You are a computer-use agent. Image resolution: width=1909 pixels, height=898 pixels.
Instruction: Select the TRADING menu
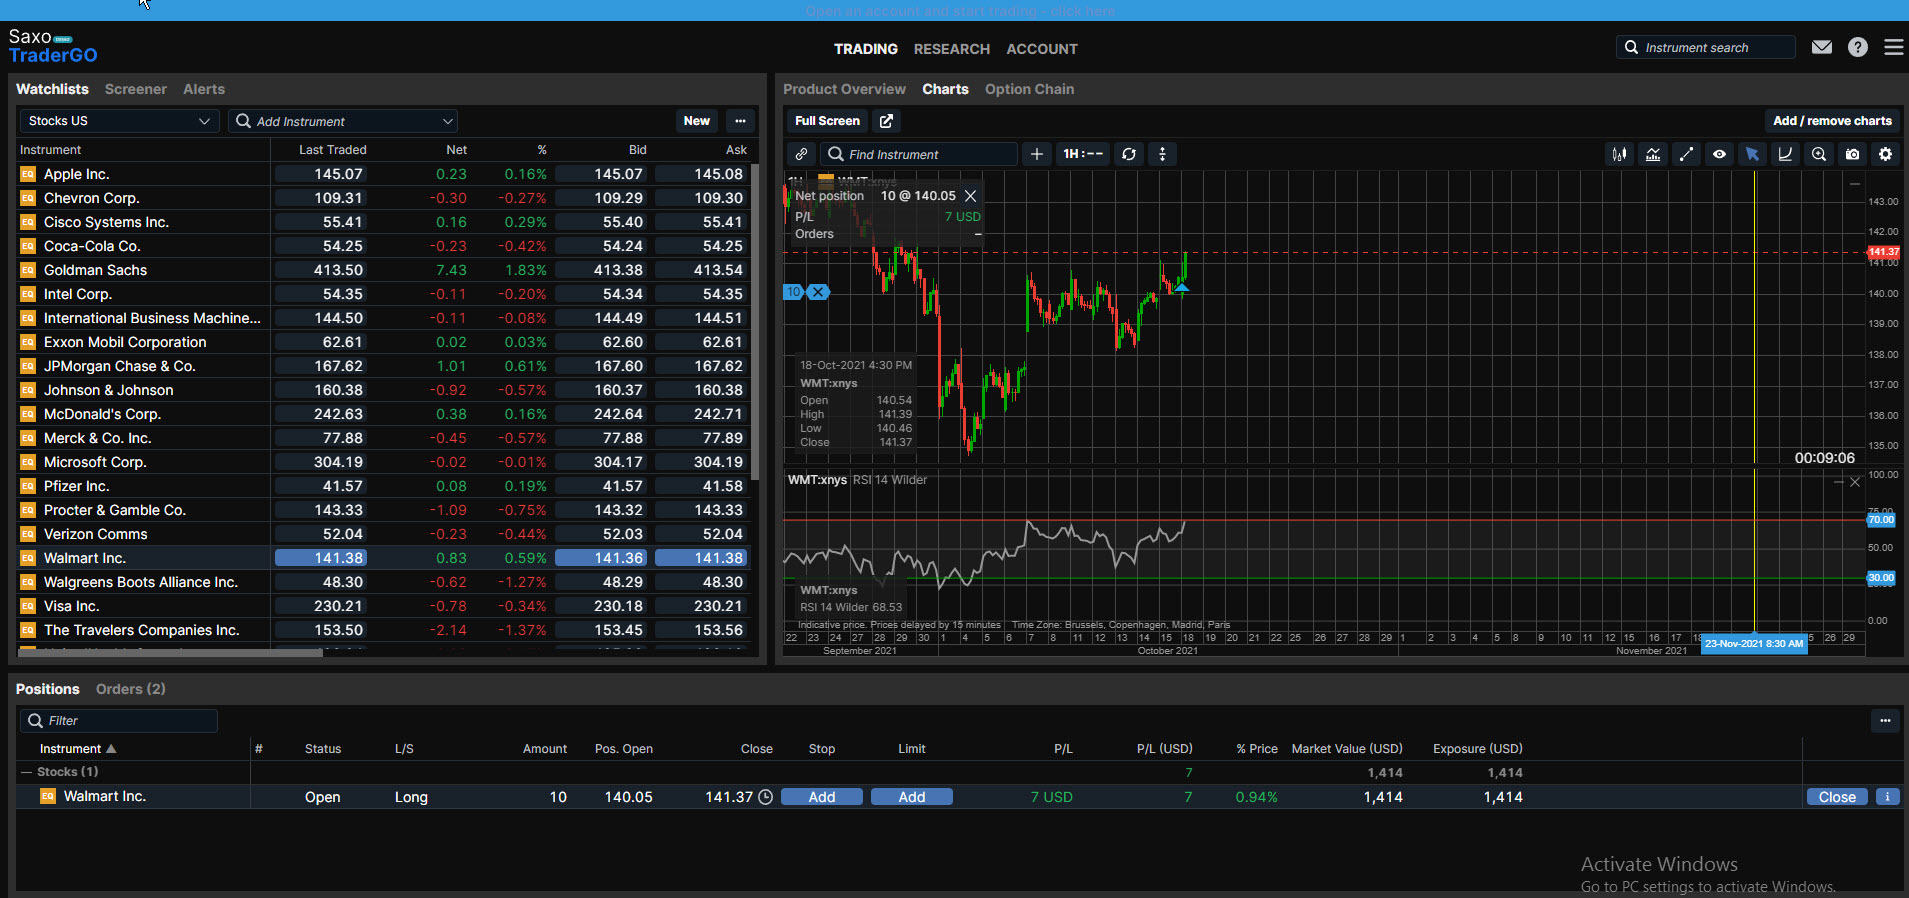pyautogui.click(x=866, y=49)
